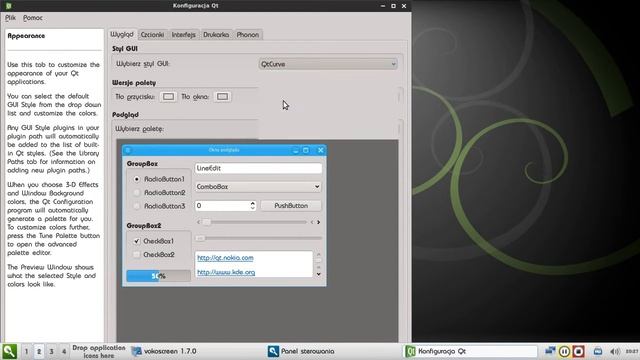
Task: Open the QtCurve GUI style dropdown
Action: pyautogui.click(x=328, y=64)
